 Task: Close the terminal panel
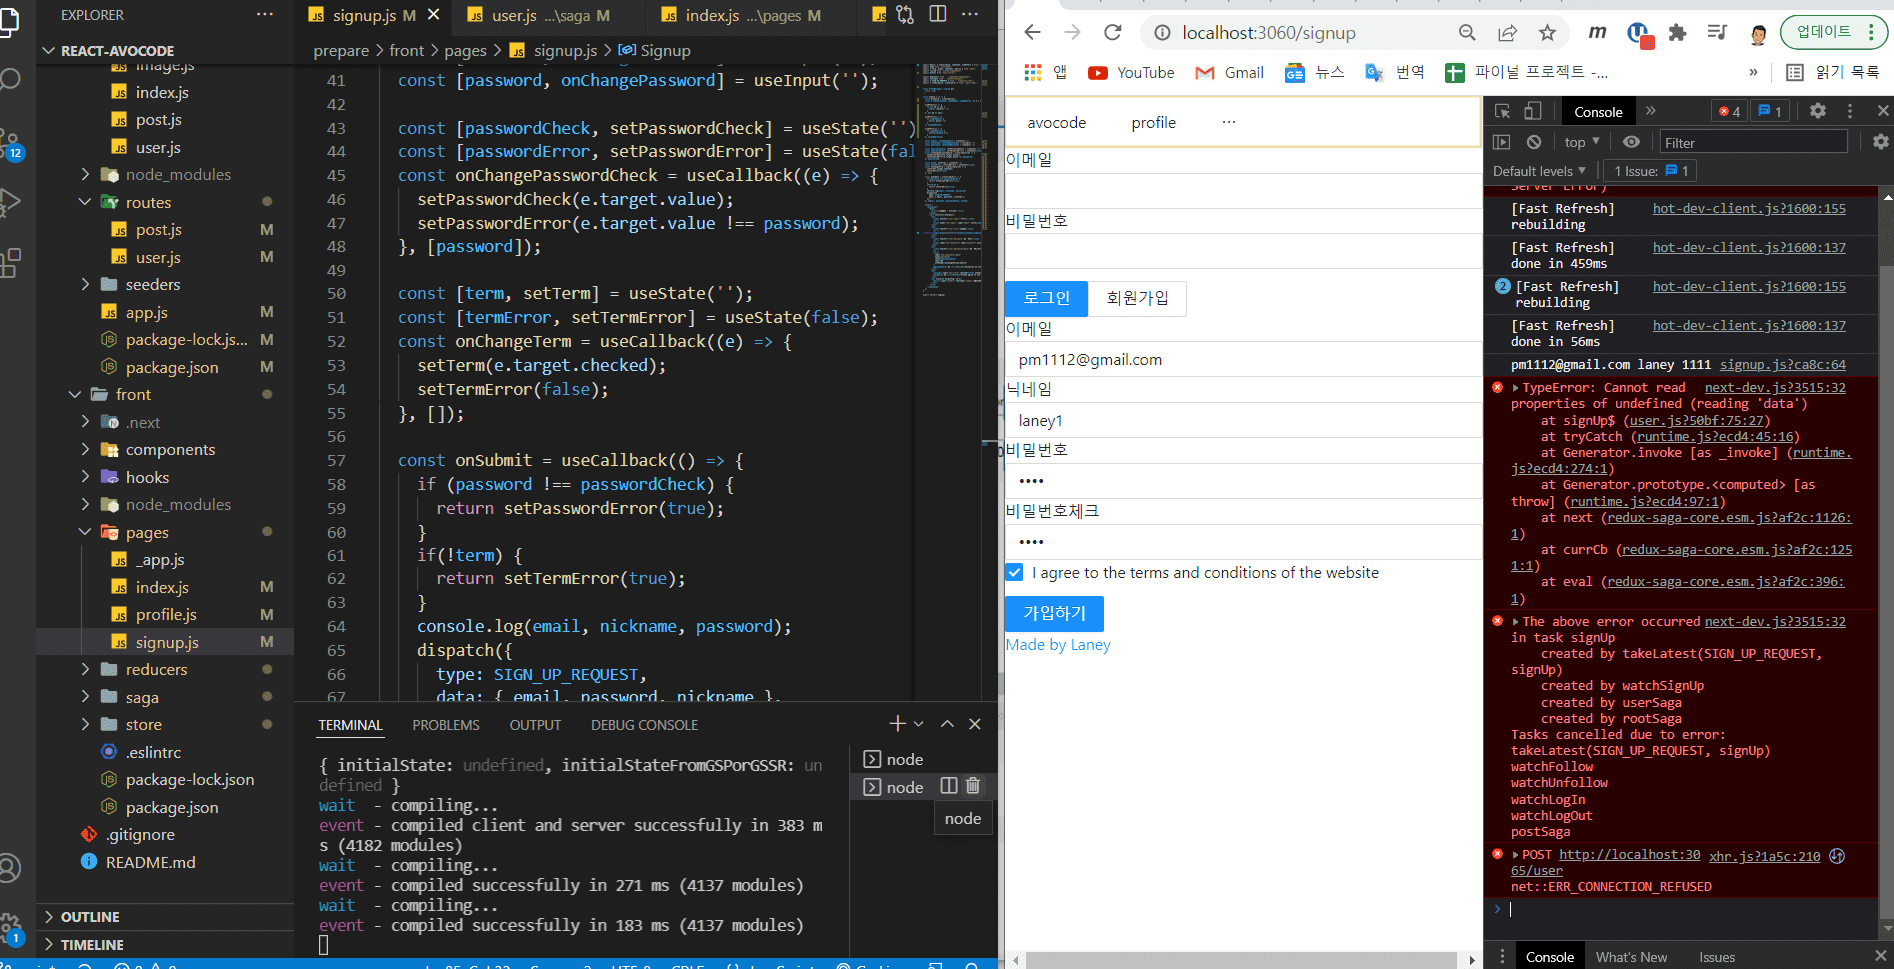coord(975,724)
